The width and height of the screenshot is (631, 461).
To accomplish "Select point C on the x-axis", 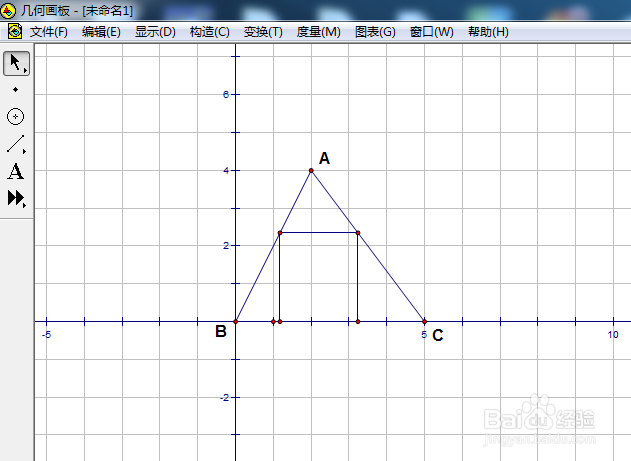I will (x=425, y=321).
